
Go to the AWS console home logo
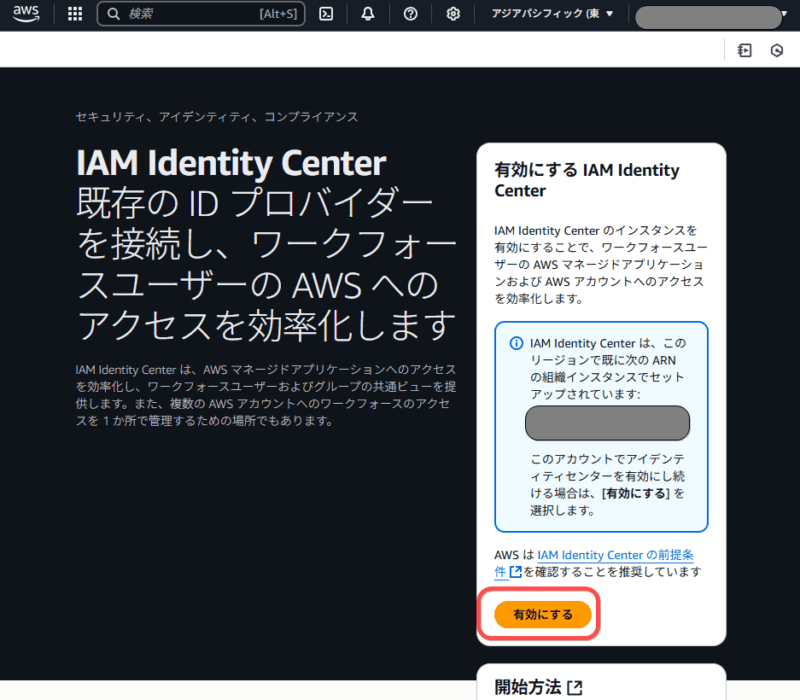(26, 14)
